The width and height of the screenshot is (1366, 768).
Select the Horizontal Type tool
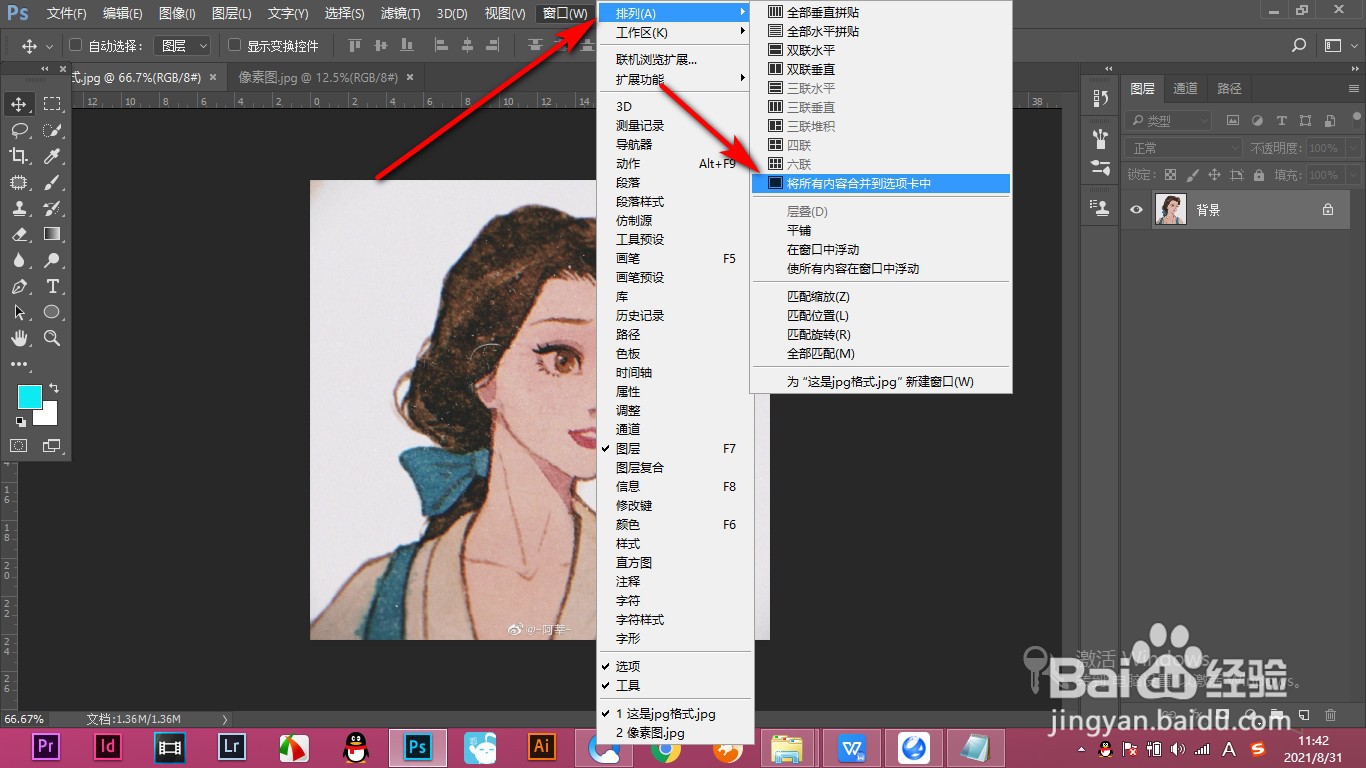click(52, 286)
